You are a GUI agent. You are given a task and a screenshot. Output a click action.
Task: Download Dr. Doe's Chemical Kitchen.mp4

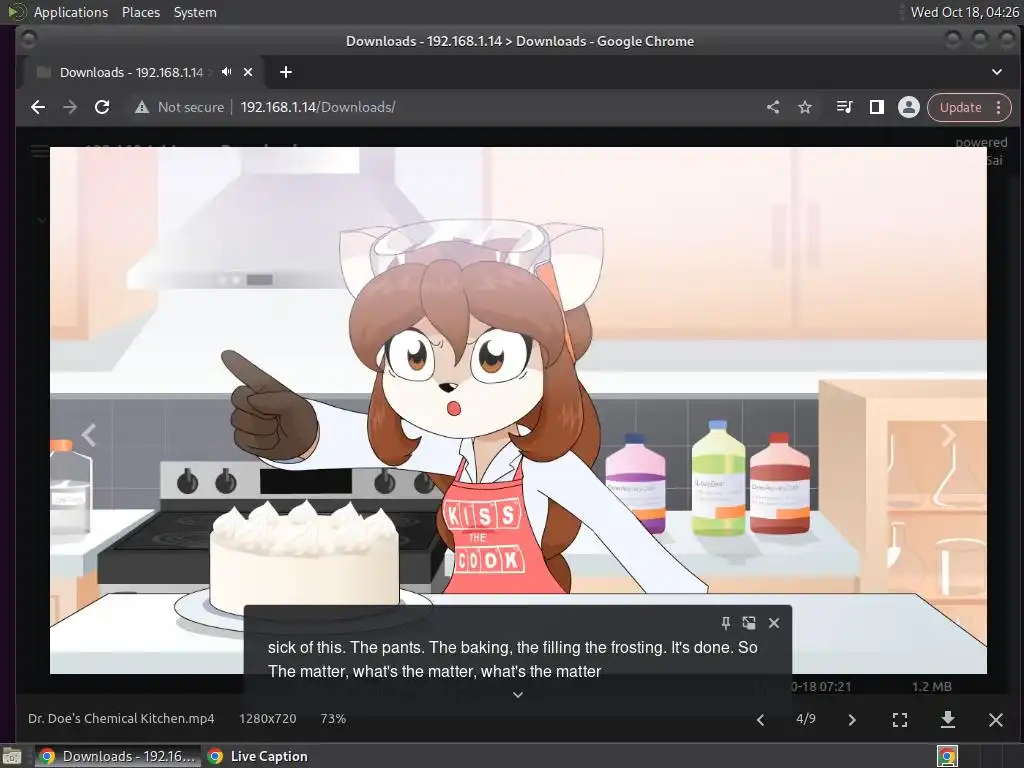click(x=948, y=720)
